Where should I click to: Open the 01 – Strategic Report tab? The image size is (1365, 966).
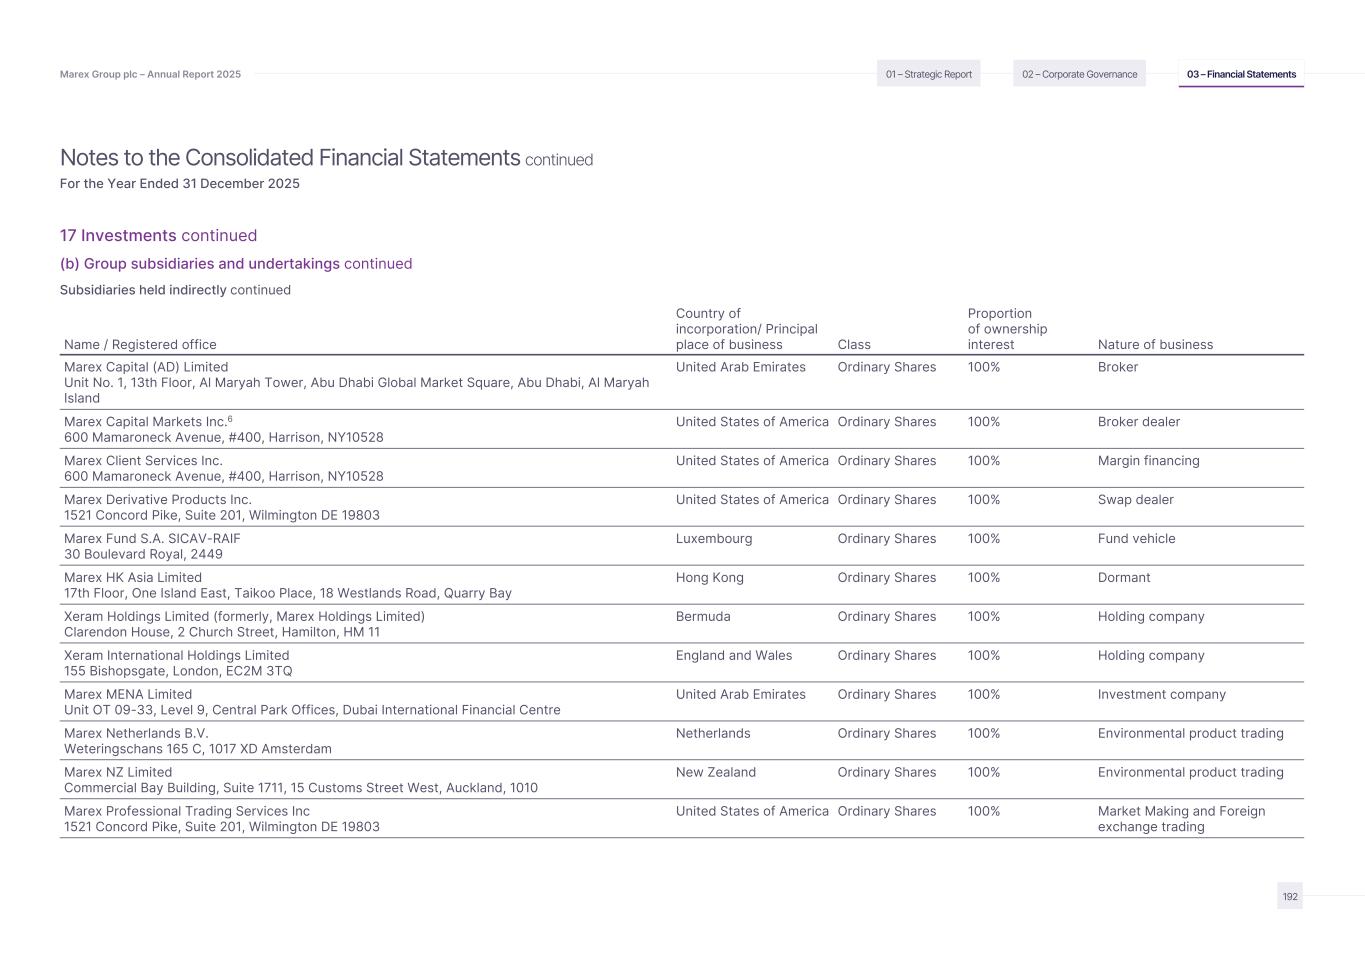928,74
